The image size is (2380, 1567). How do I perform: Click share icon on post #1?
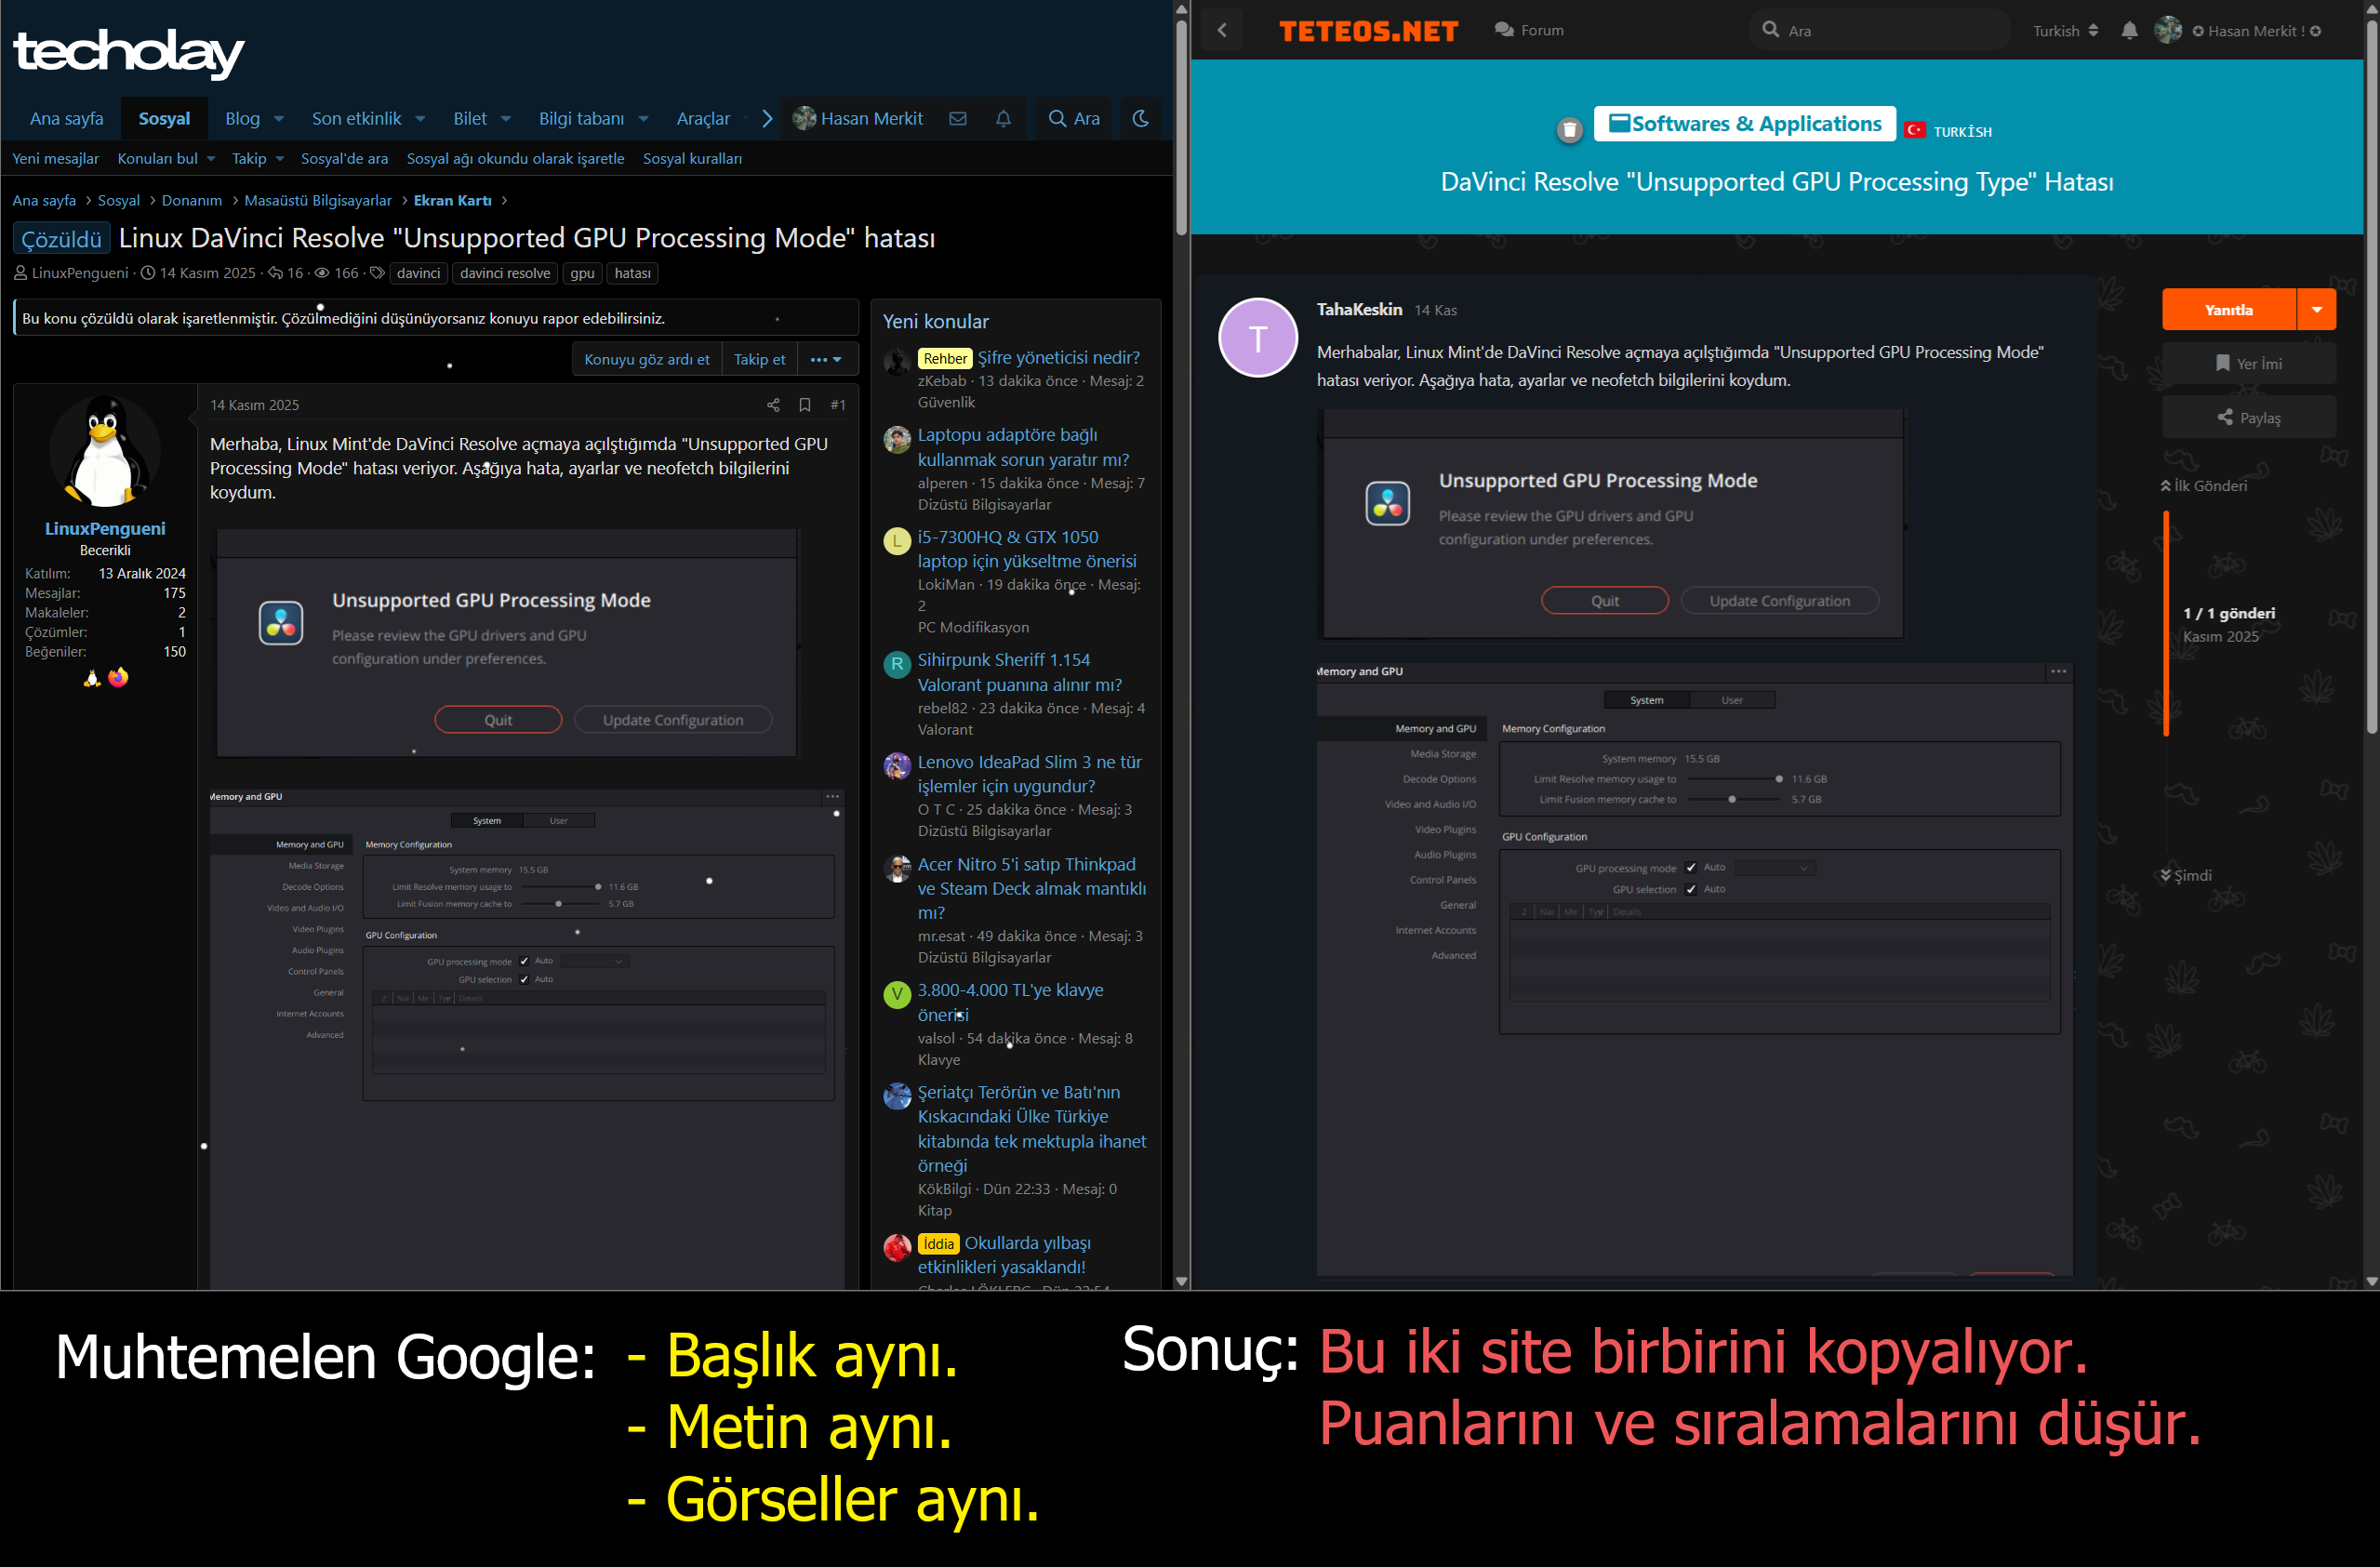(773, 405)
